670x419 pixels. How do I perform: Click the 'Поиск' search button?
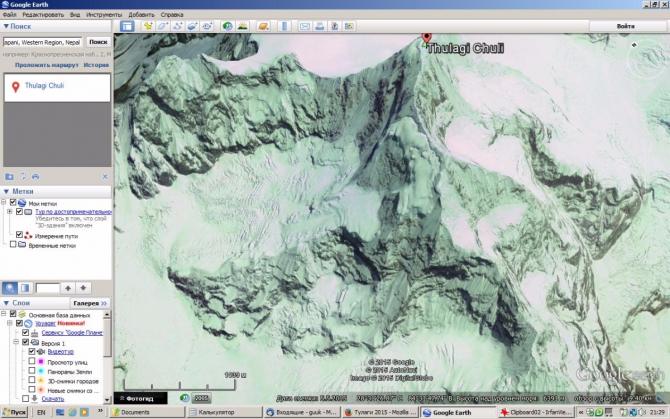point(98,43)
